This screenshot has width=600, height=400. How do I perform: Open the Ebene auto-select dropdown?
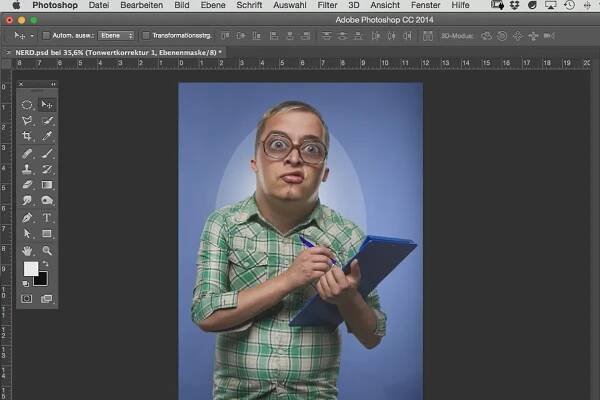pos(116,35)
